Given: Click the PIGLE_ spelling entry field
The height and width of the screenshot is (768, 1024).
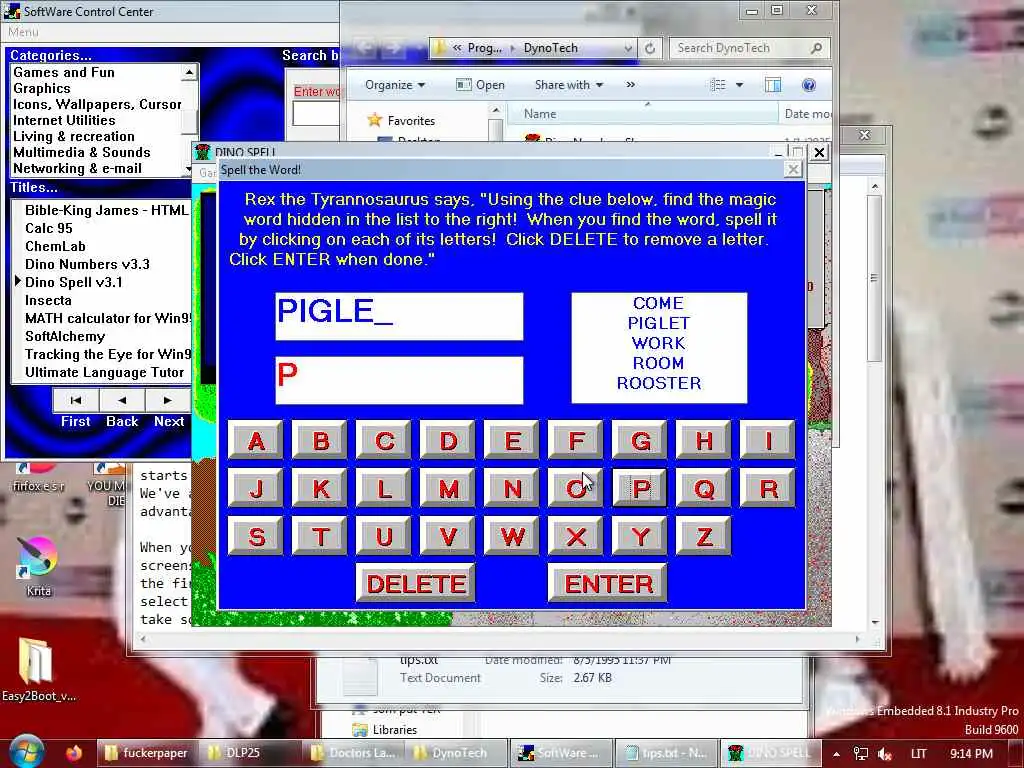Looking at the screenshot, I should click(x=399, y=316).
